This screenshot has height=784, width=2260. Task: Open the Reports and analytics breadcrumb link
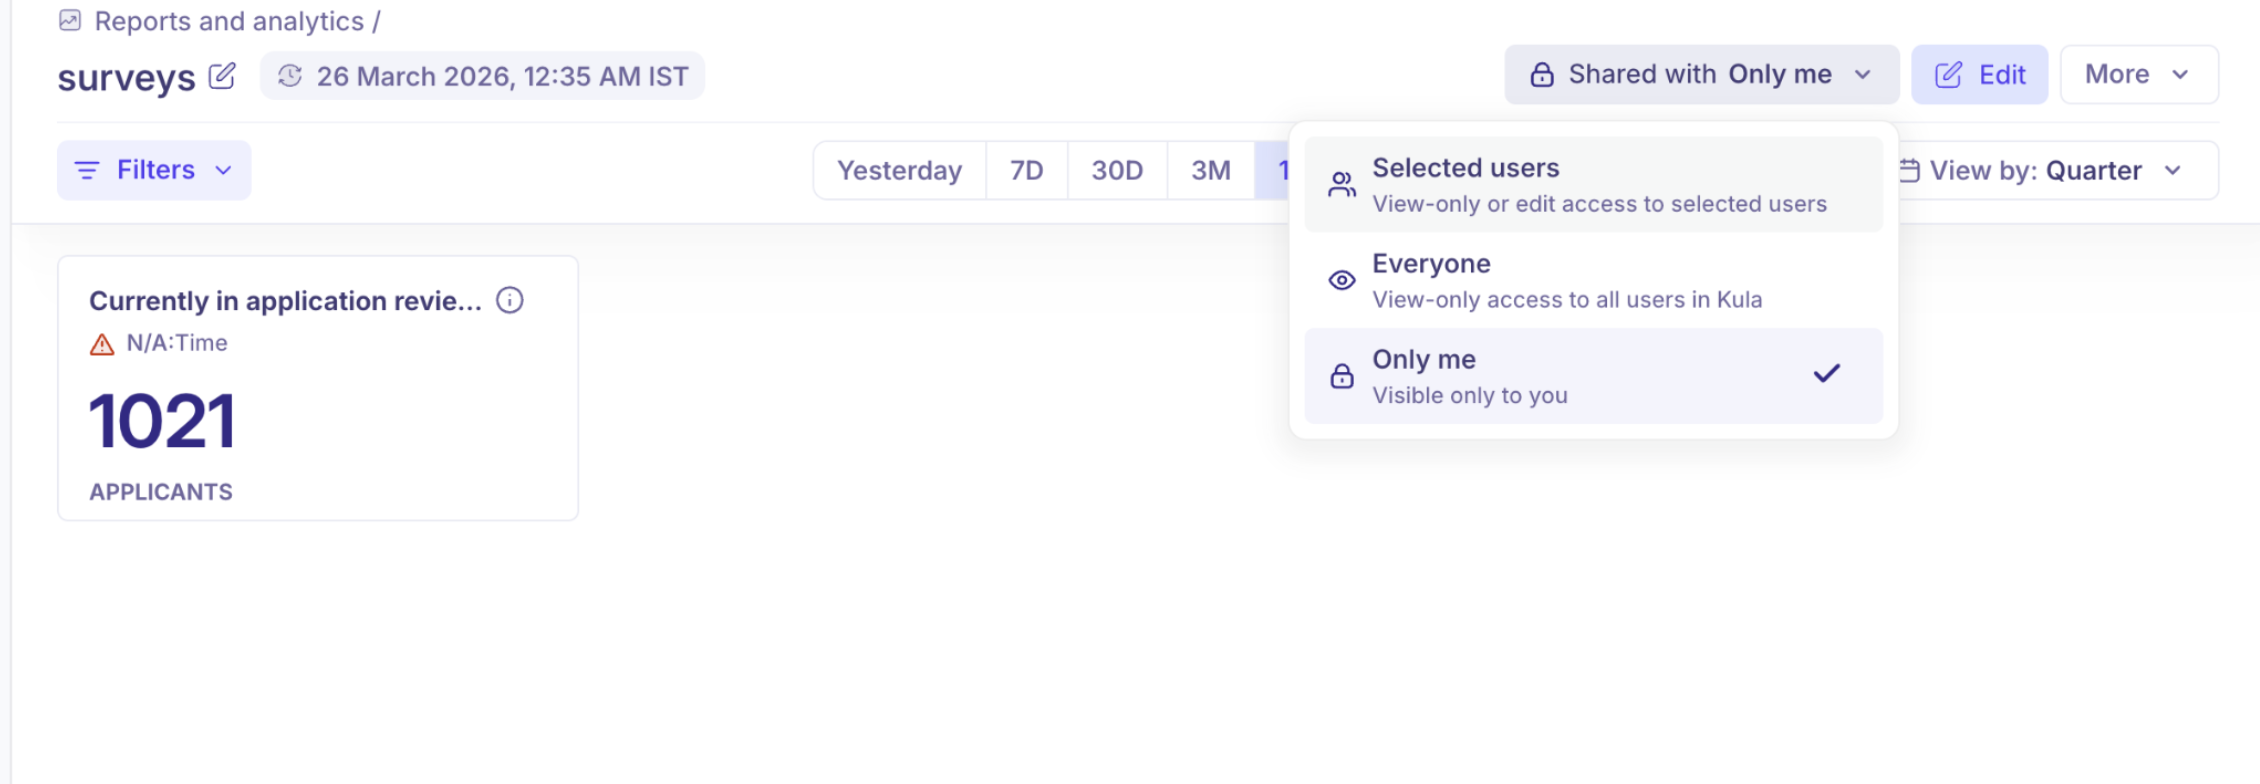(229, 21)
